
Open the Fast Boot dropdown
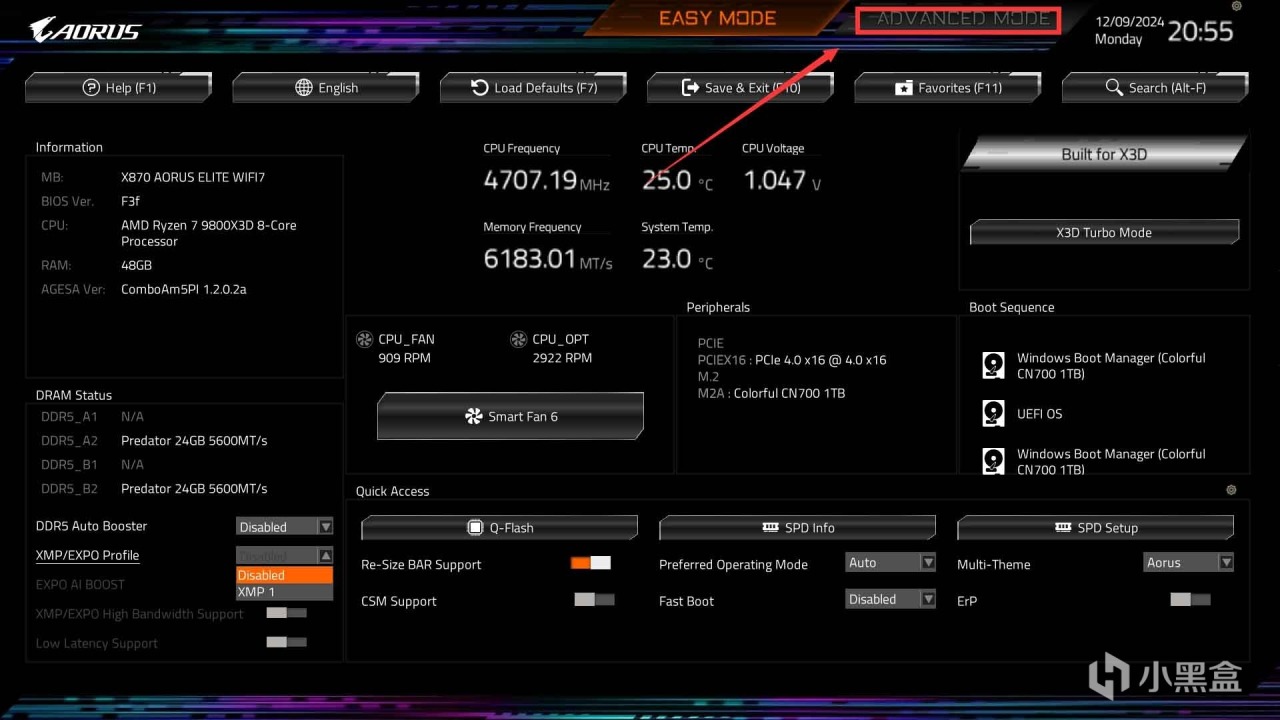(891, 599)
